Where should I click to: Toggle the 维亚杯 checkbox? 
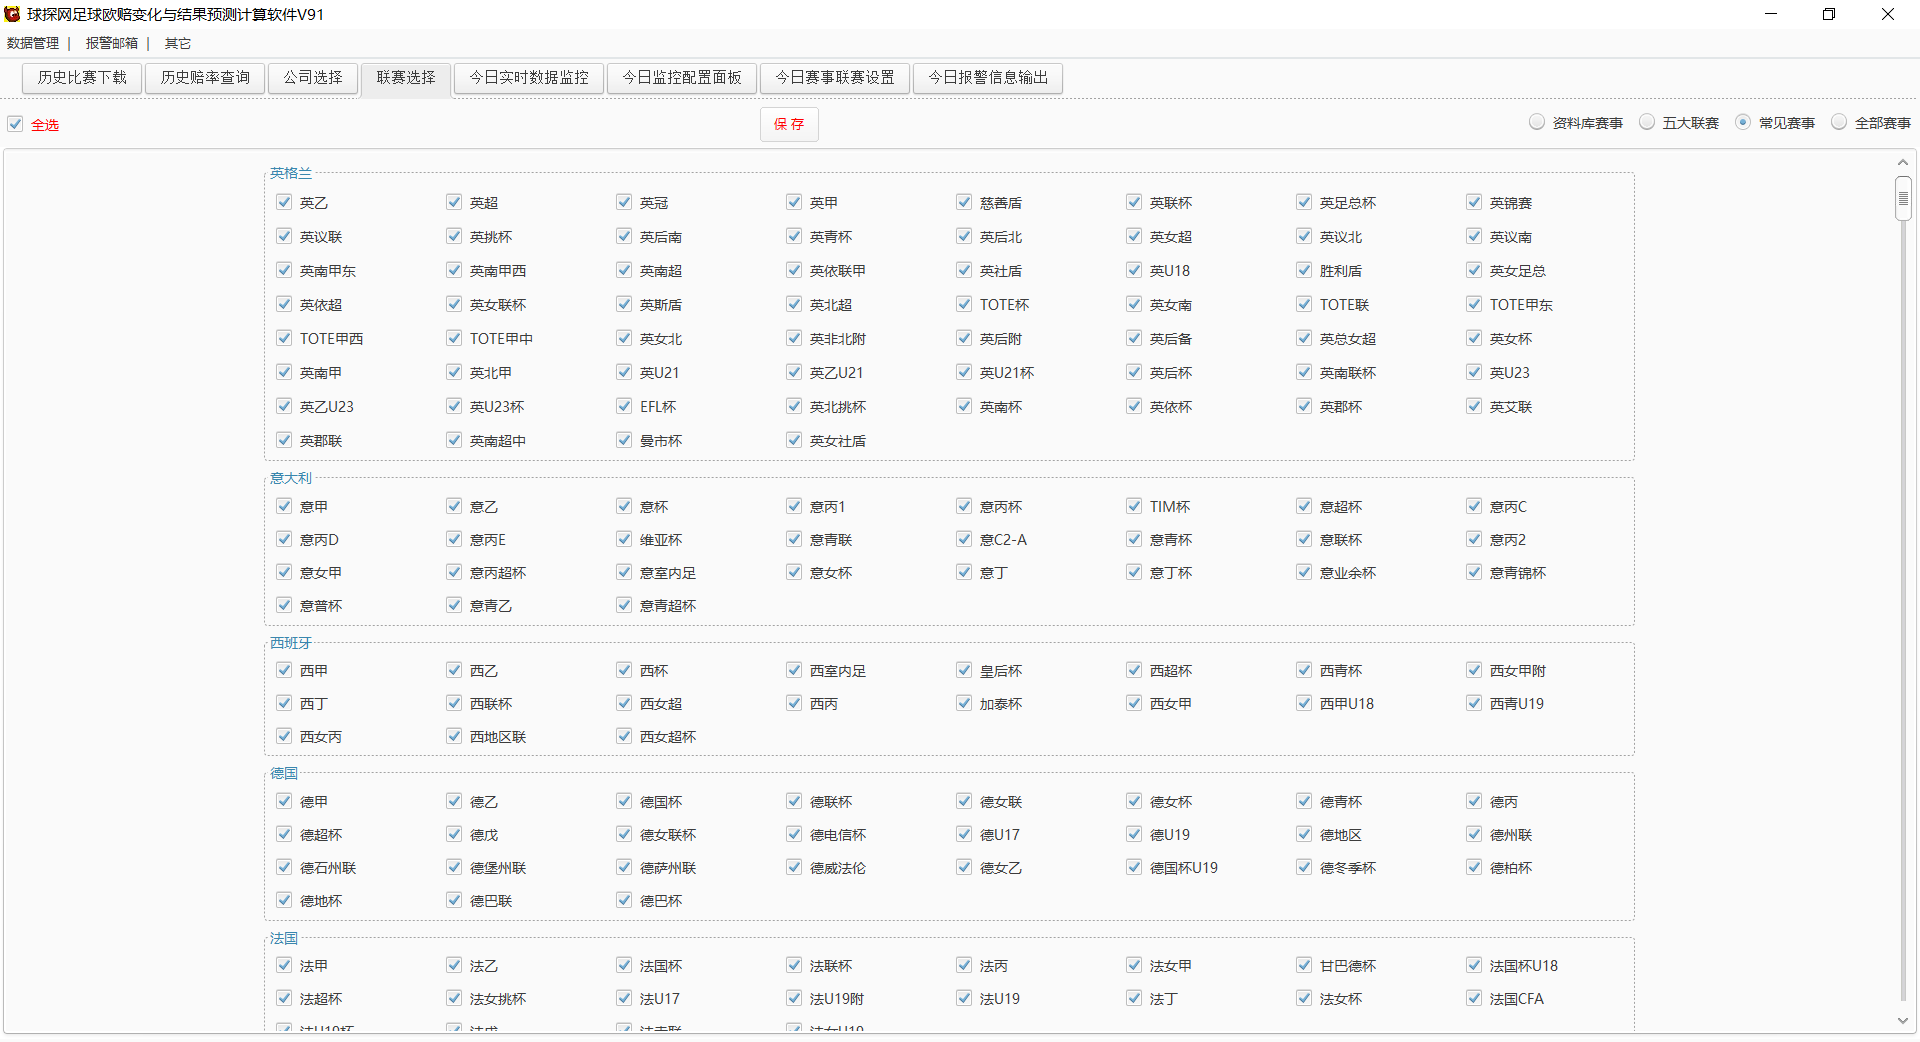624,539
